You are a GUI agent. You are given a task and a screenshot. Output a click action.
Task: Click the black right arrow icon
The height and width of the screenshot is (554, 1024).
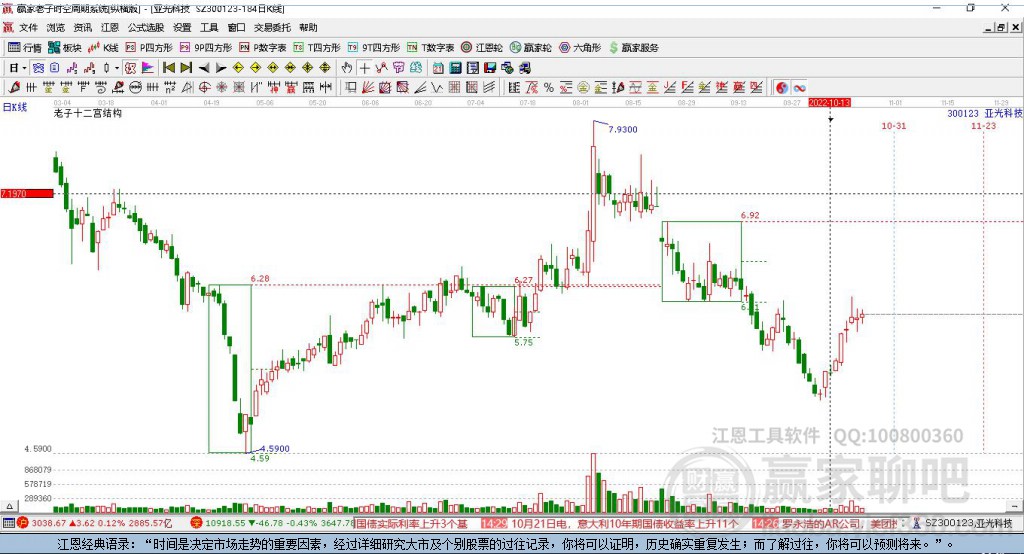[x=221, y=68]
